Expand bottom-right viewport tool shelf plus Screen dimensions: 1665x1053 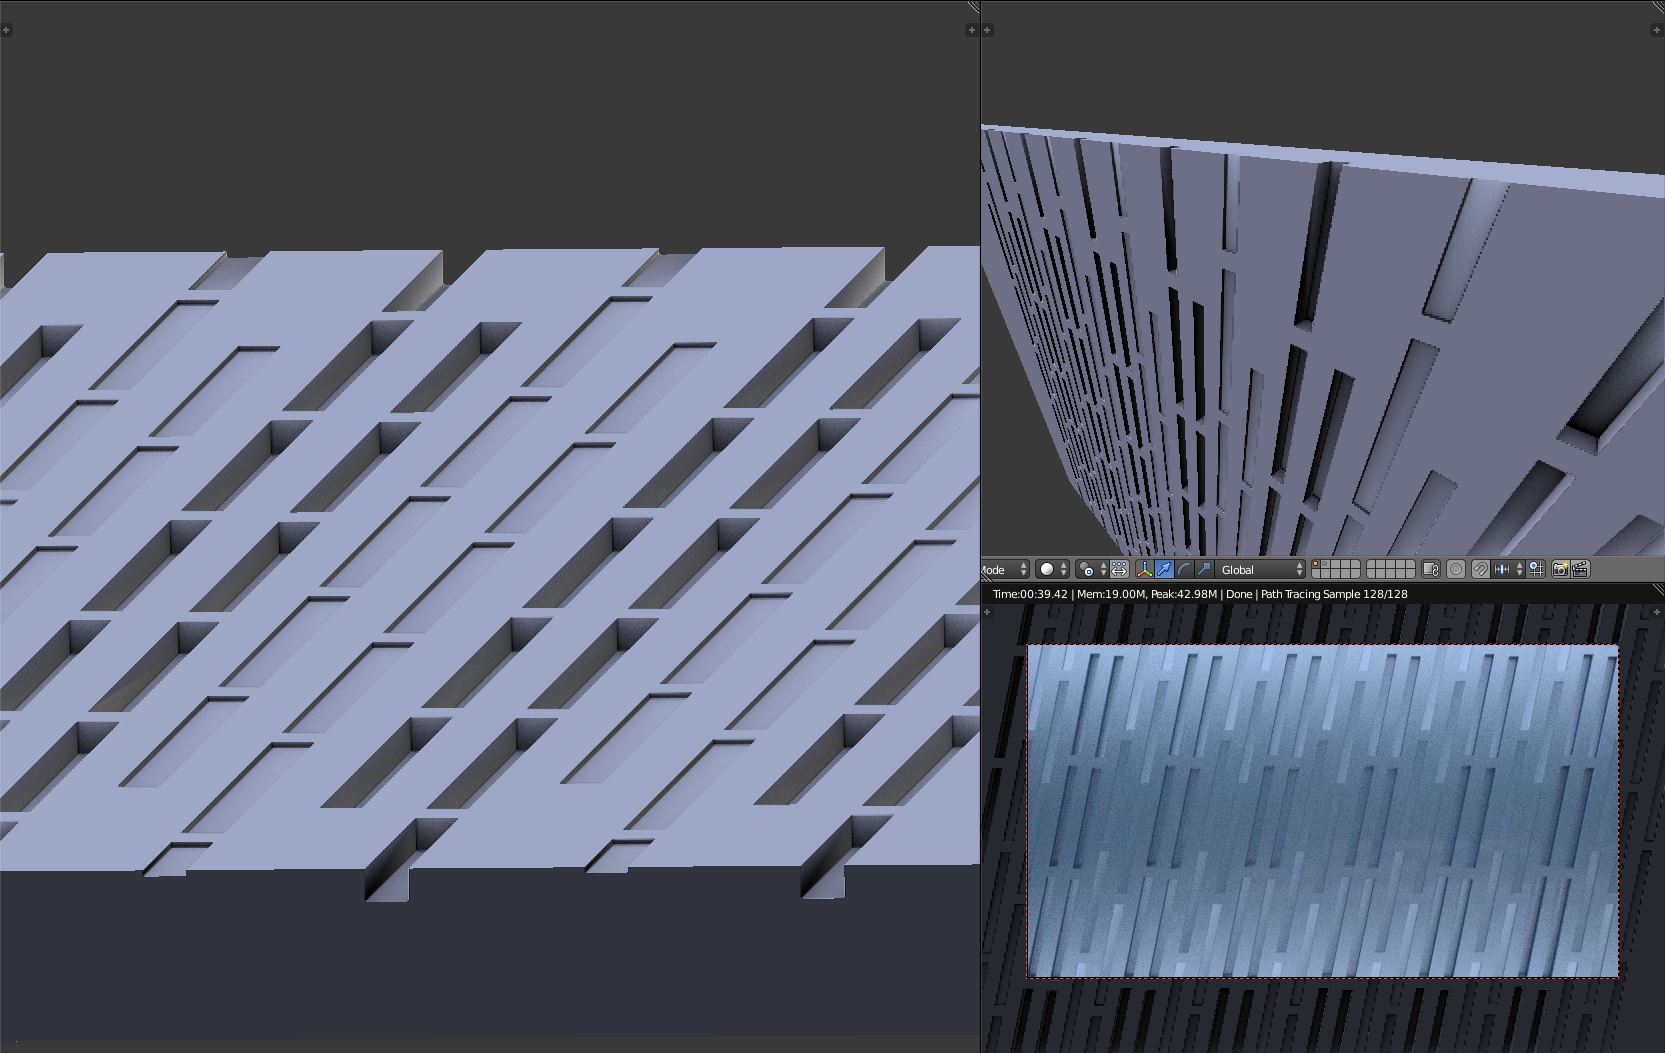[x=987, y=612]
